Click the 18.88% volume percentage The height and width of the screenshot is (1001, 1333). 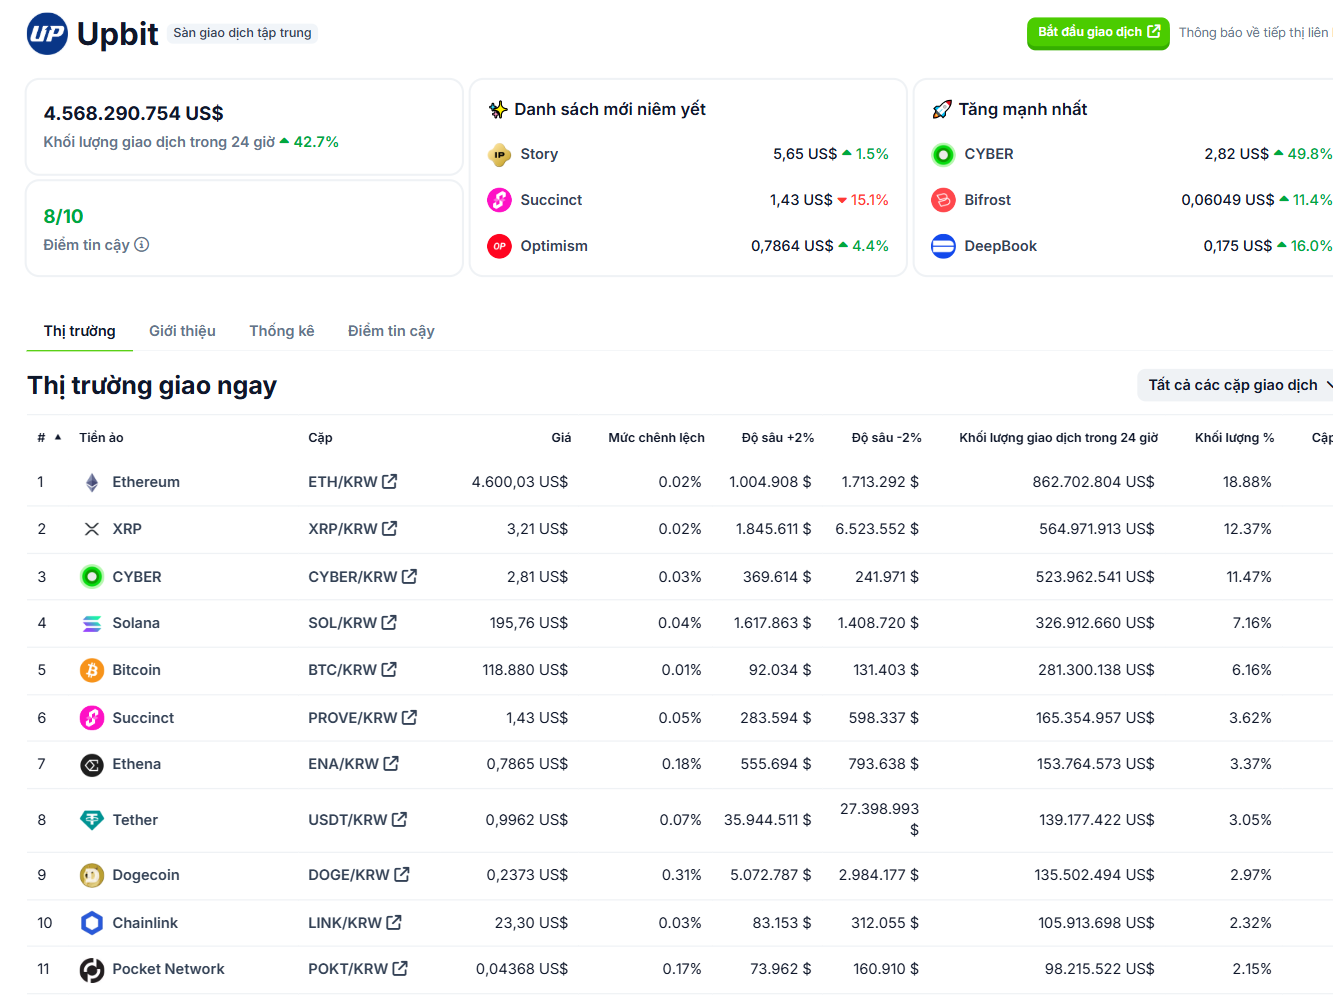1247,482
